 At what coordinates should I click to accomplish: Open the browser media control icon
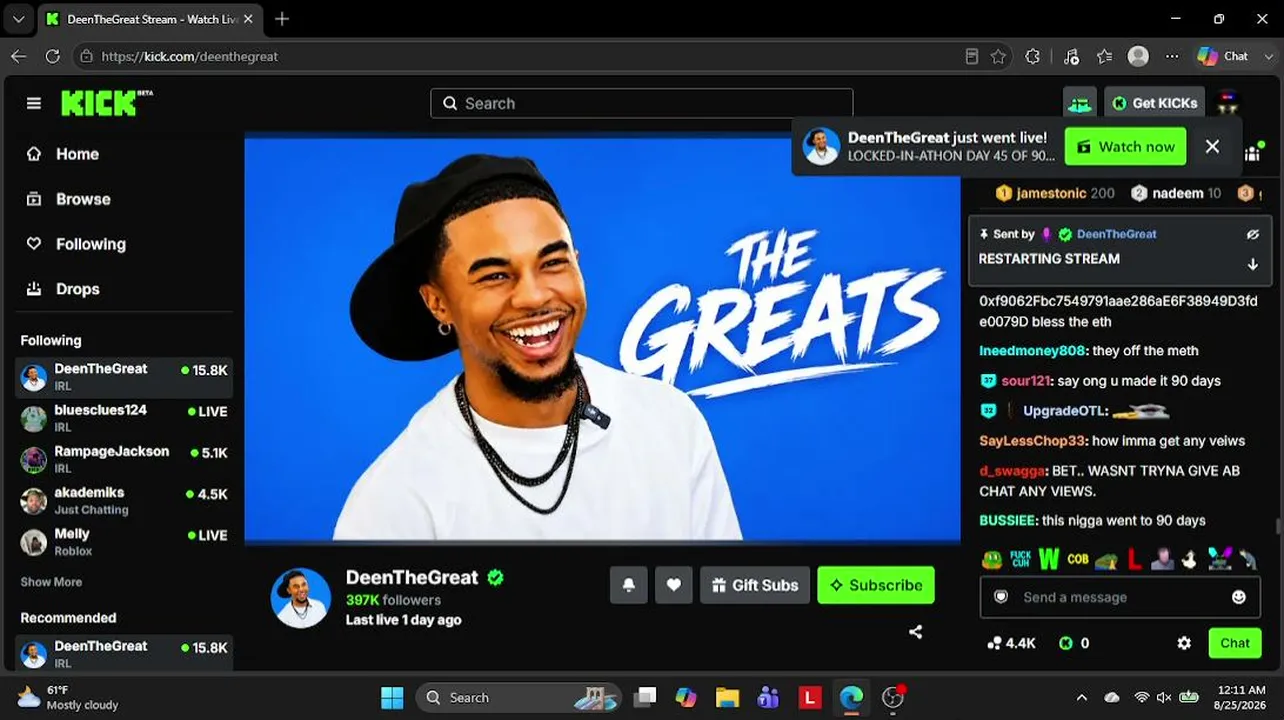click(1071, 57)
